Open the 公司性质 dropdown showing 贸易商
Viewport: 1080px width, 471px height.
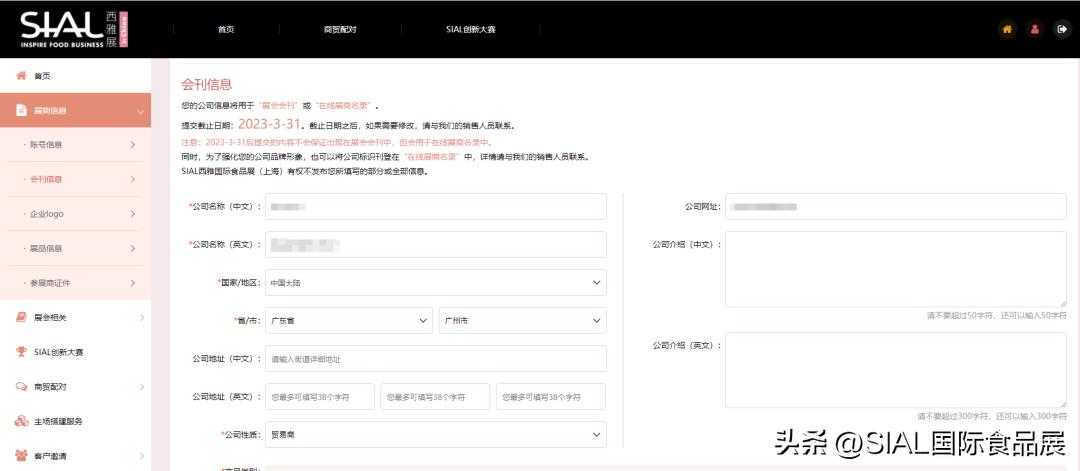[436, 435]
